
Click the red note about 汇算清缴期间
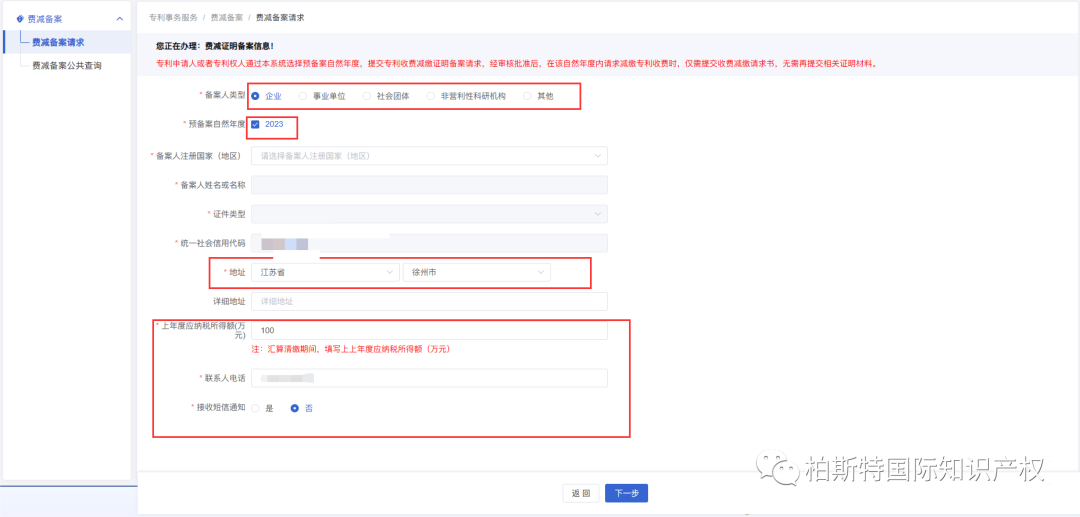coord(351,350)
